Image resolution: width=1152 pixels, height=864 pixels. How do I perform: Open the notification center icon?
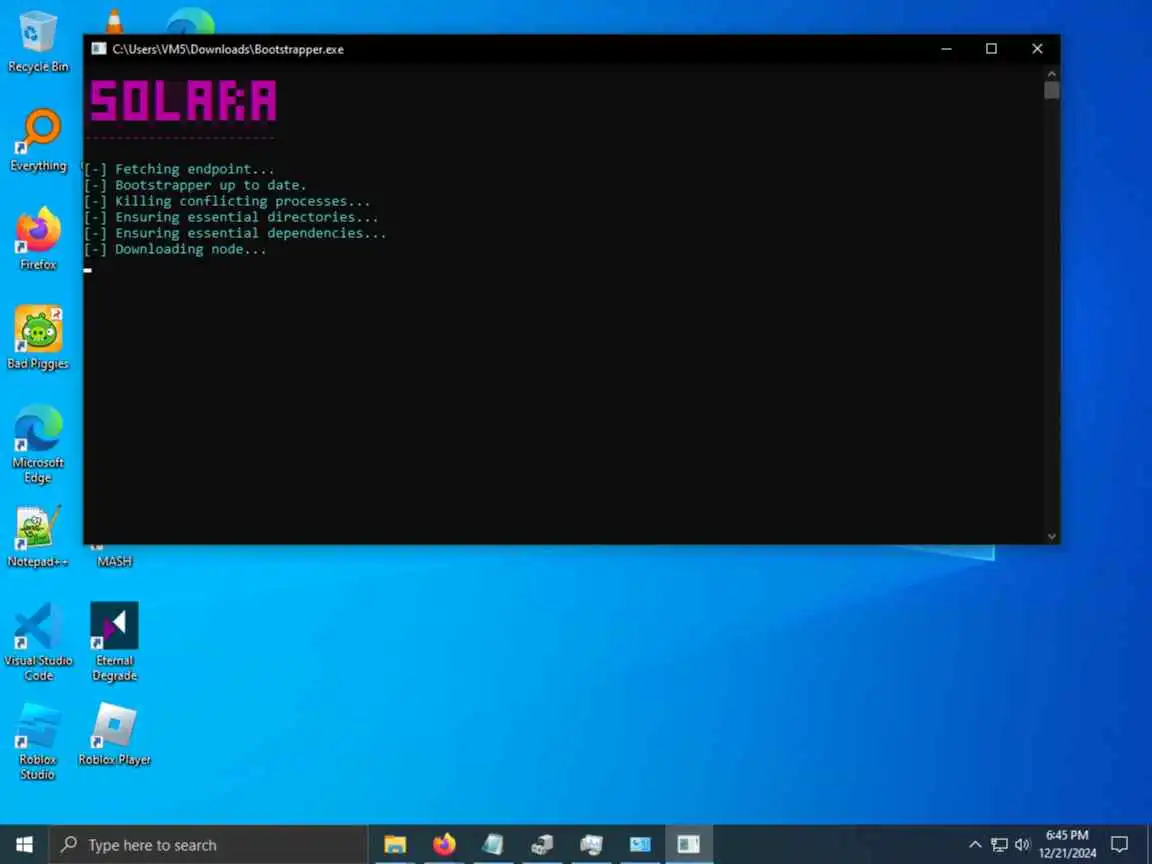tap(1120, 845)
